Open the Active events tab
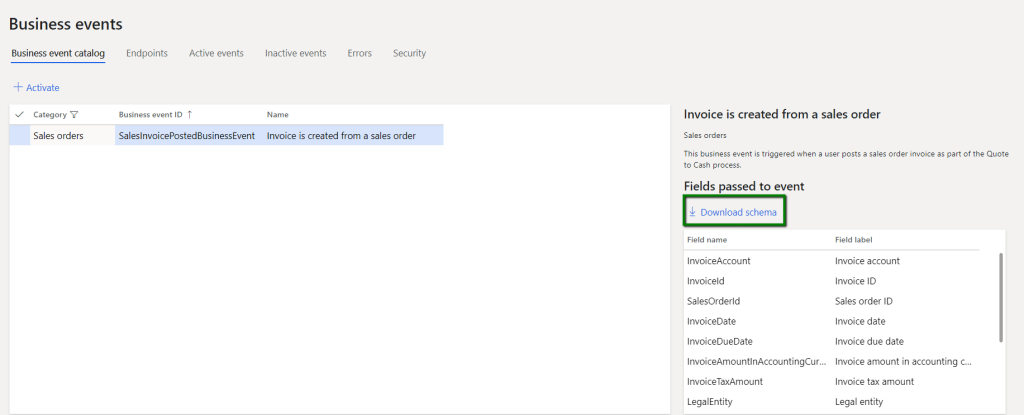 point(216,53)
